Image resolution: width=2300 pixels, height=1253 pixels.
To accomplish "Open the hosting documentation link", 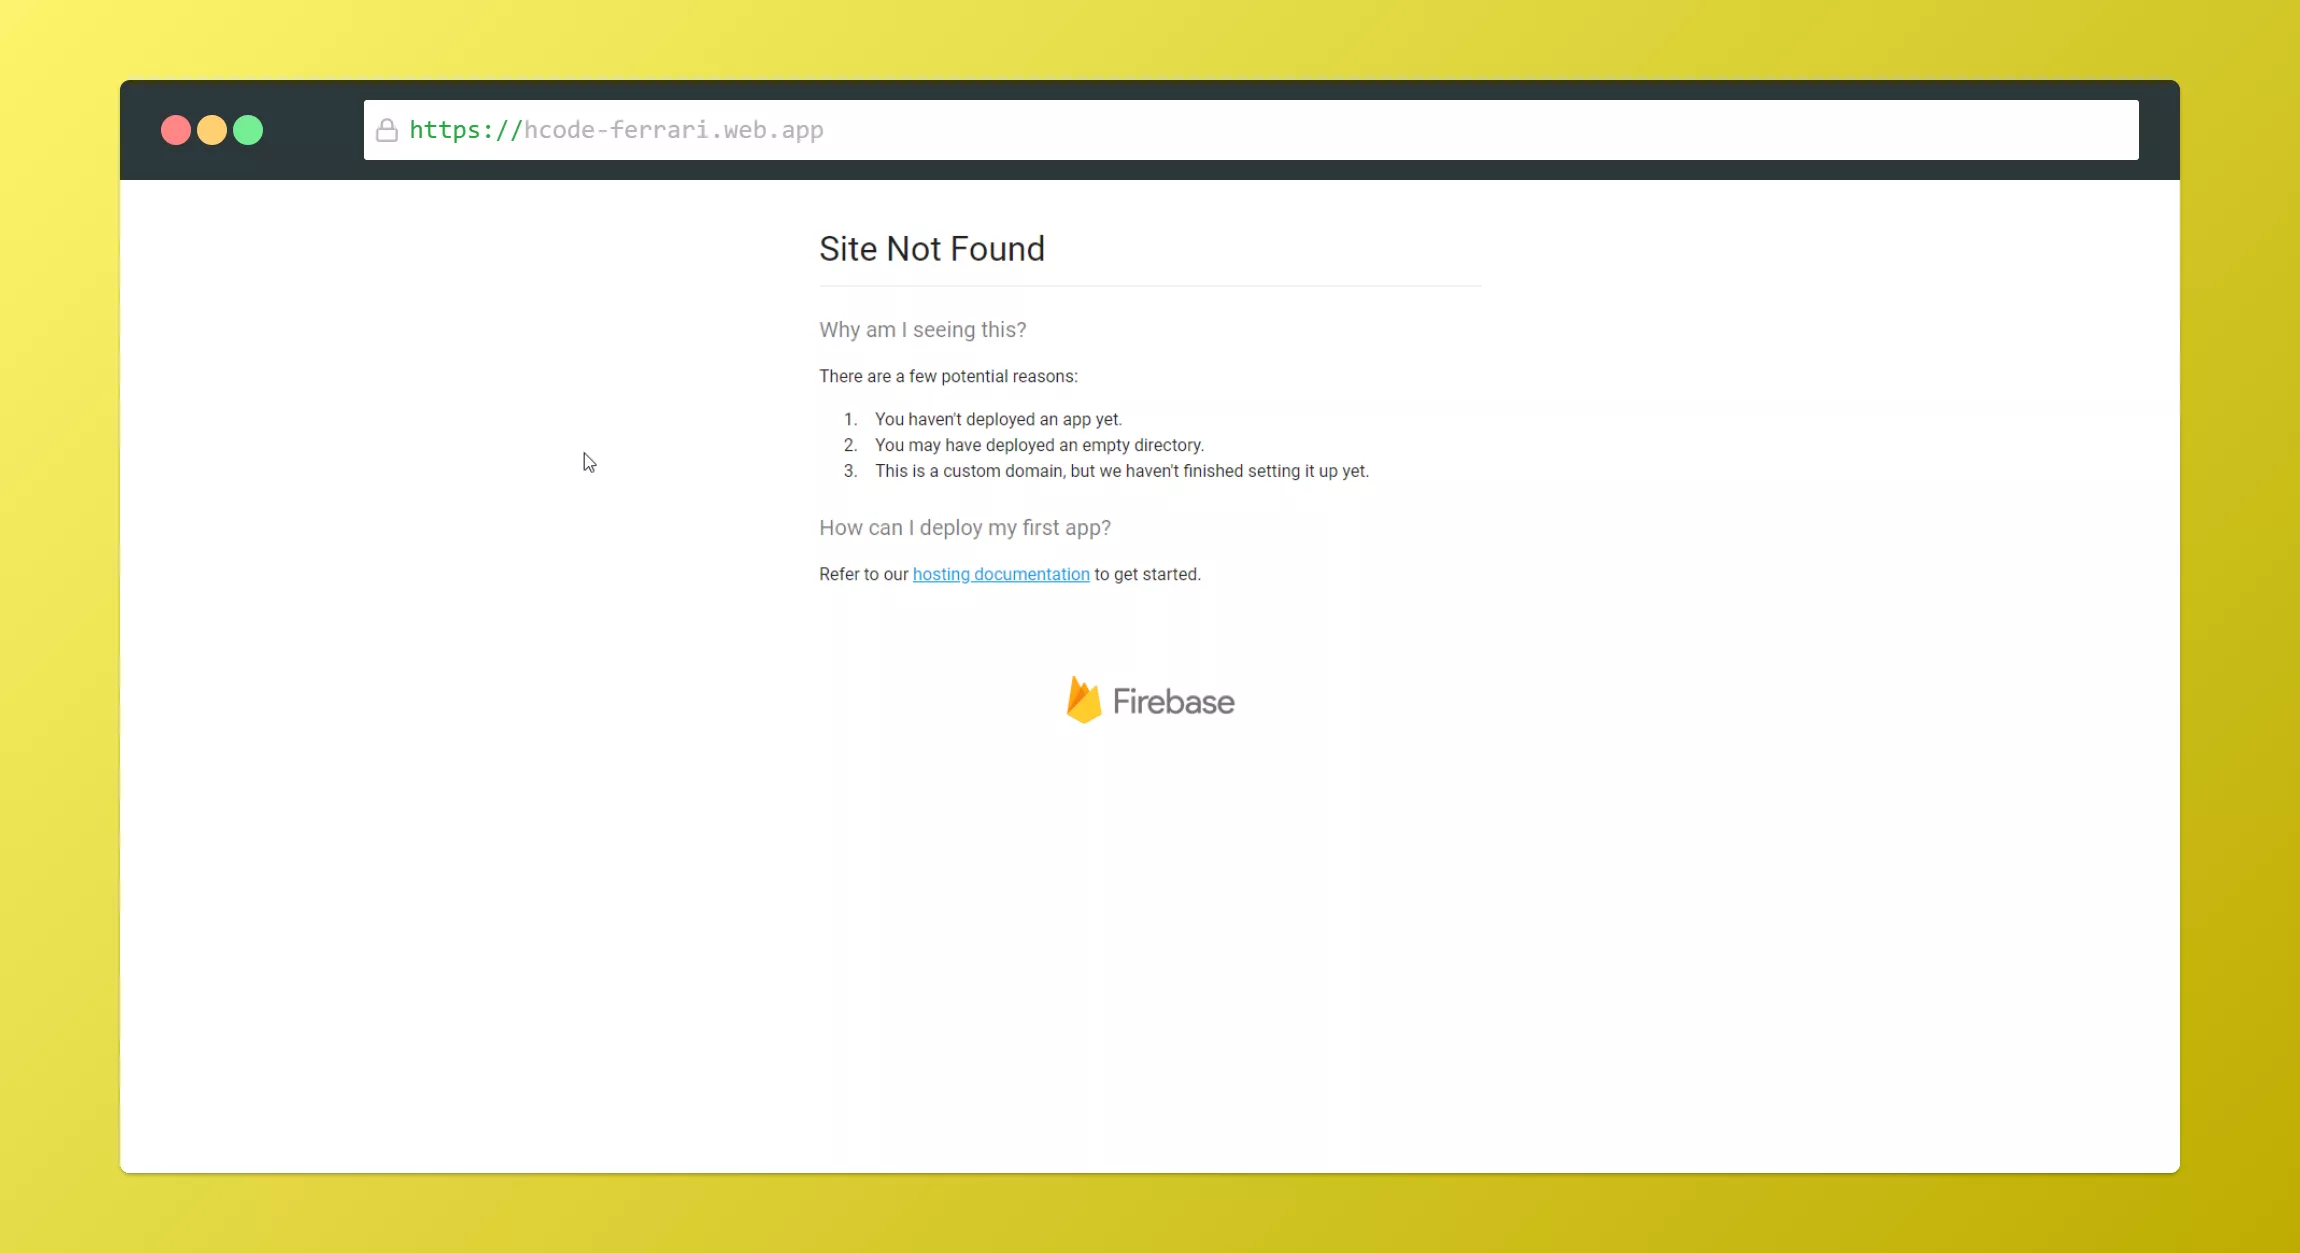I will click(x=1001, y=574).
